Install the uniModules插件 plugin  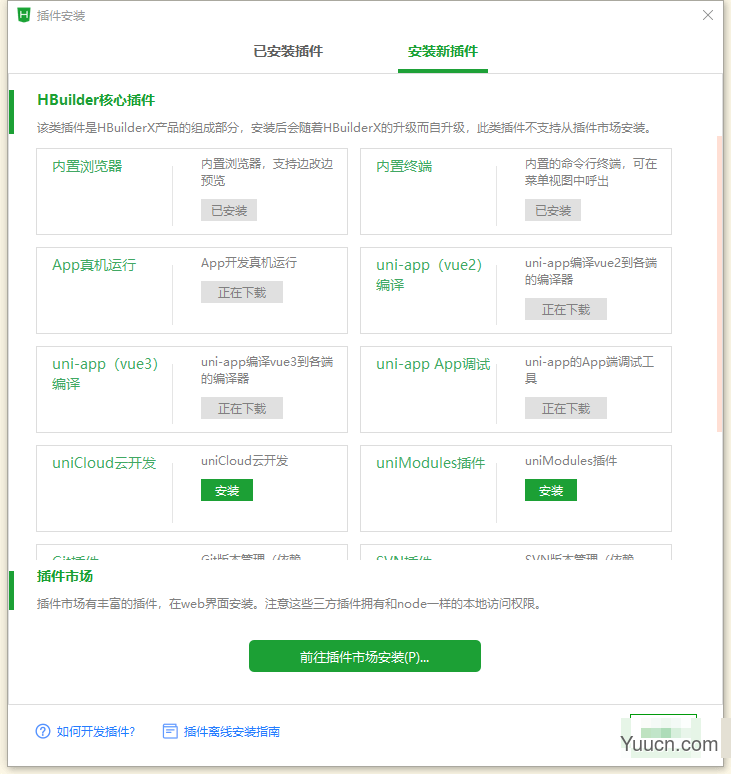[551, 490]
